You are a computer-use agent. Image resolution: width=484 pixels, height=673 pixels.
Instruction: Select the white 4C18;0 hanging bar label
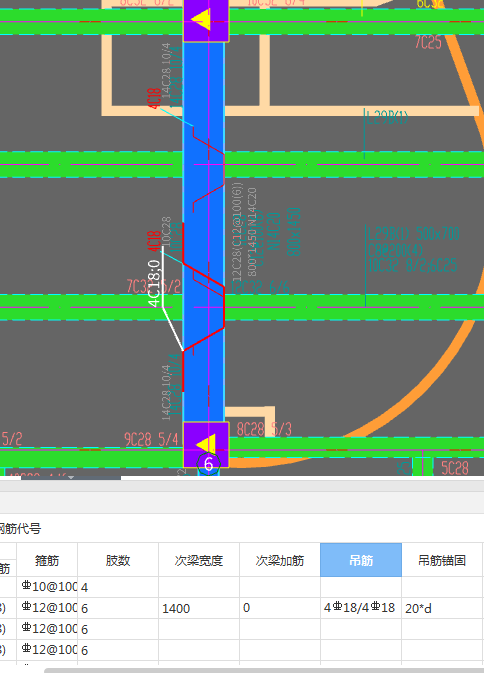coord(154,283)
